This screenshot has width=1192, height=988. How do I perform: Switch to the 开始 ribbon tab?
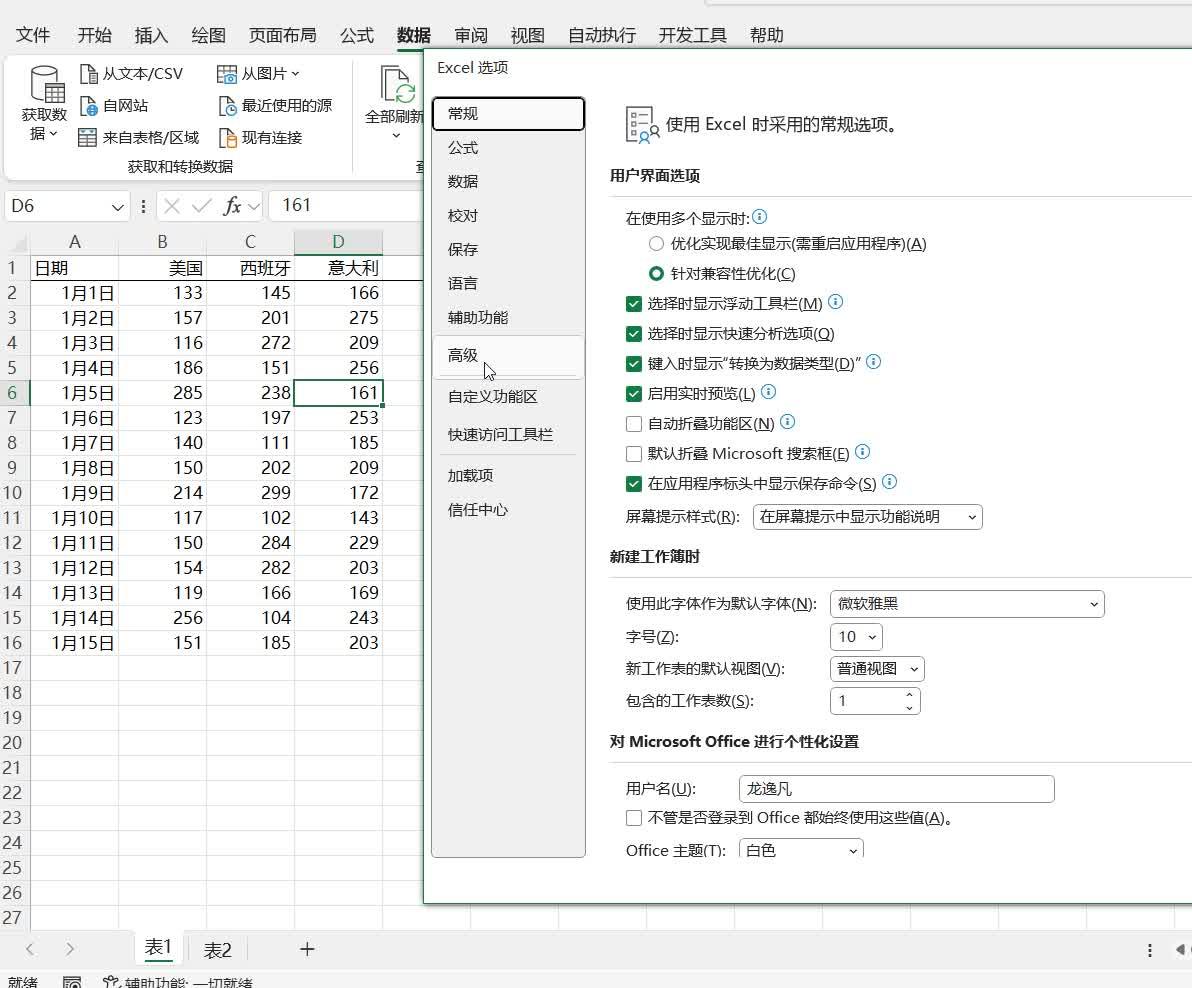click(x=94, y=35)
